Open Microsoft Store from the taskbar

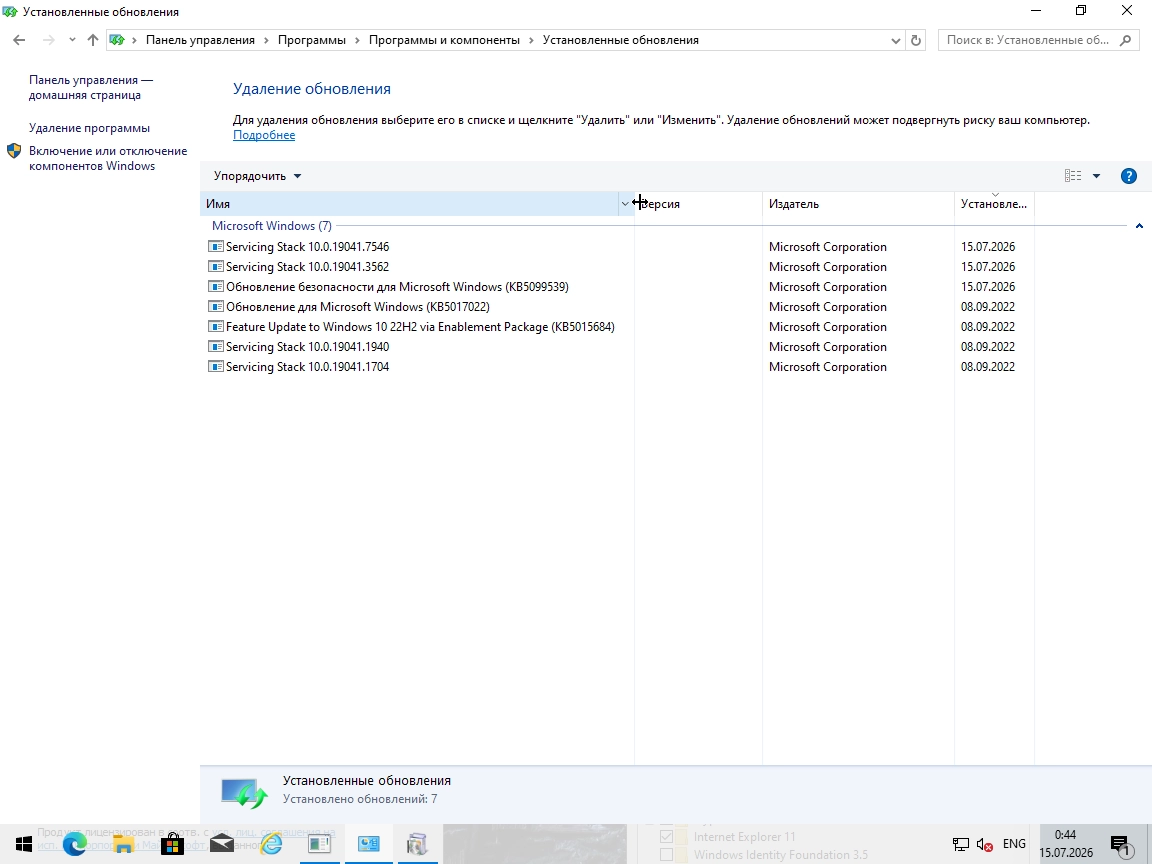(x=173, y=843)
